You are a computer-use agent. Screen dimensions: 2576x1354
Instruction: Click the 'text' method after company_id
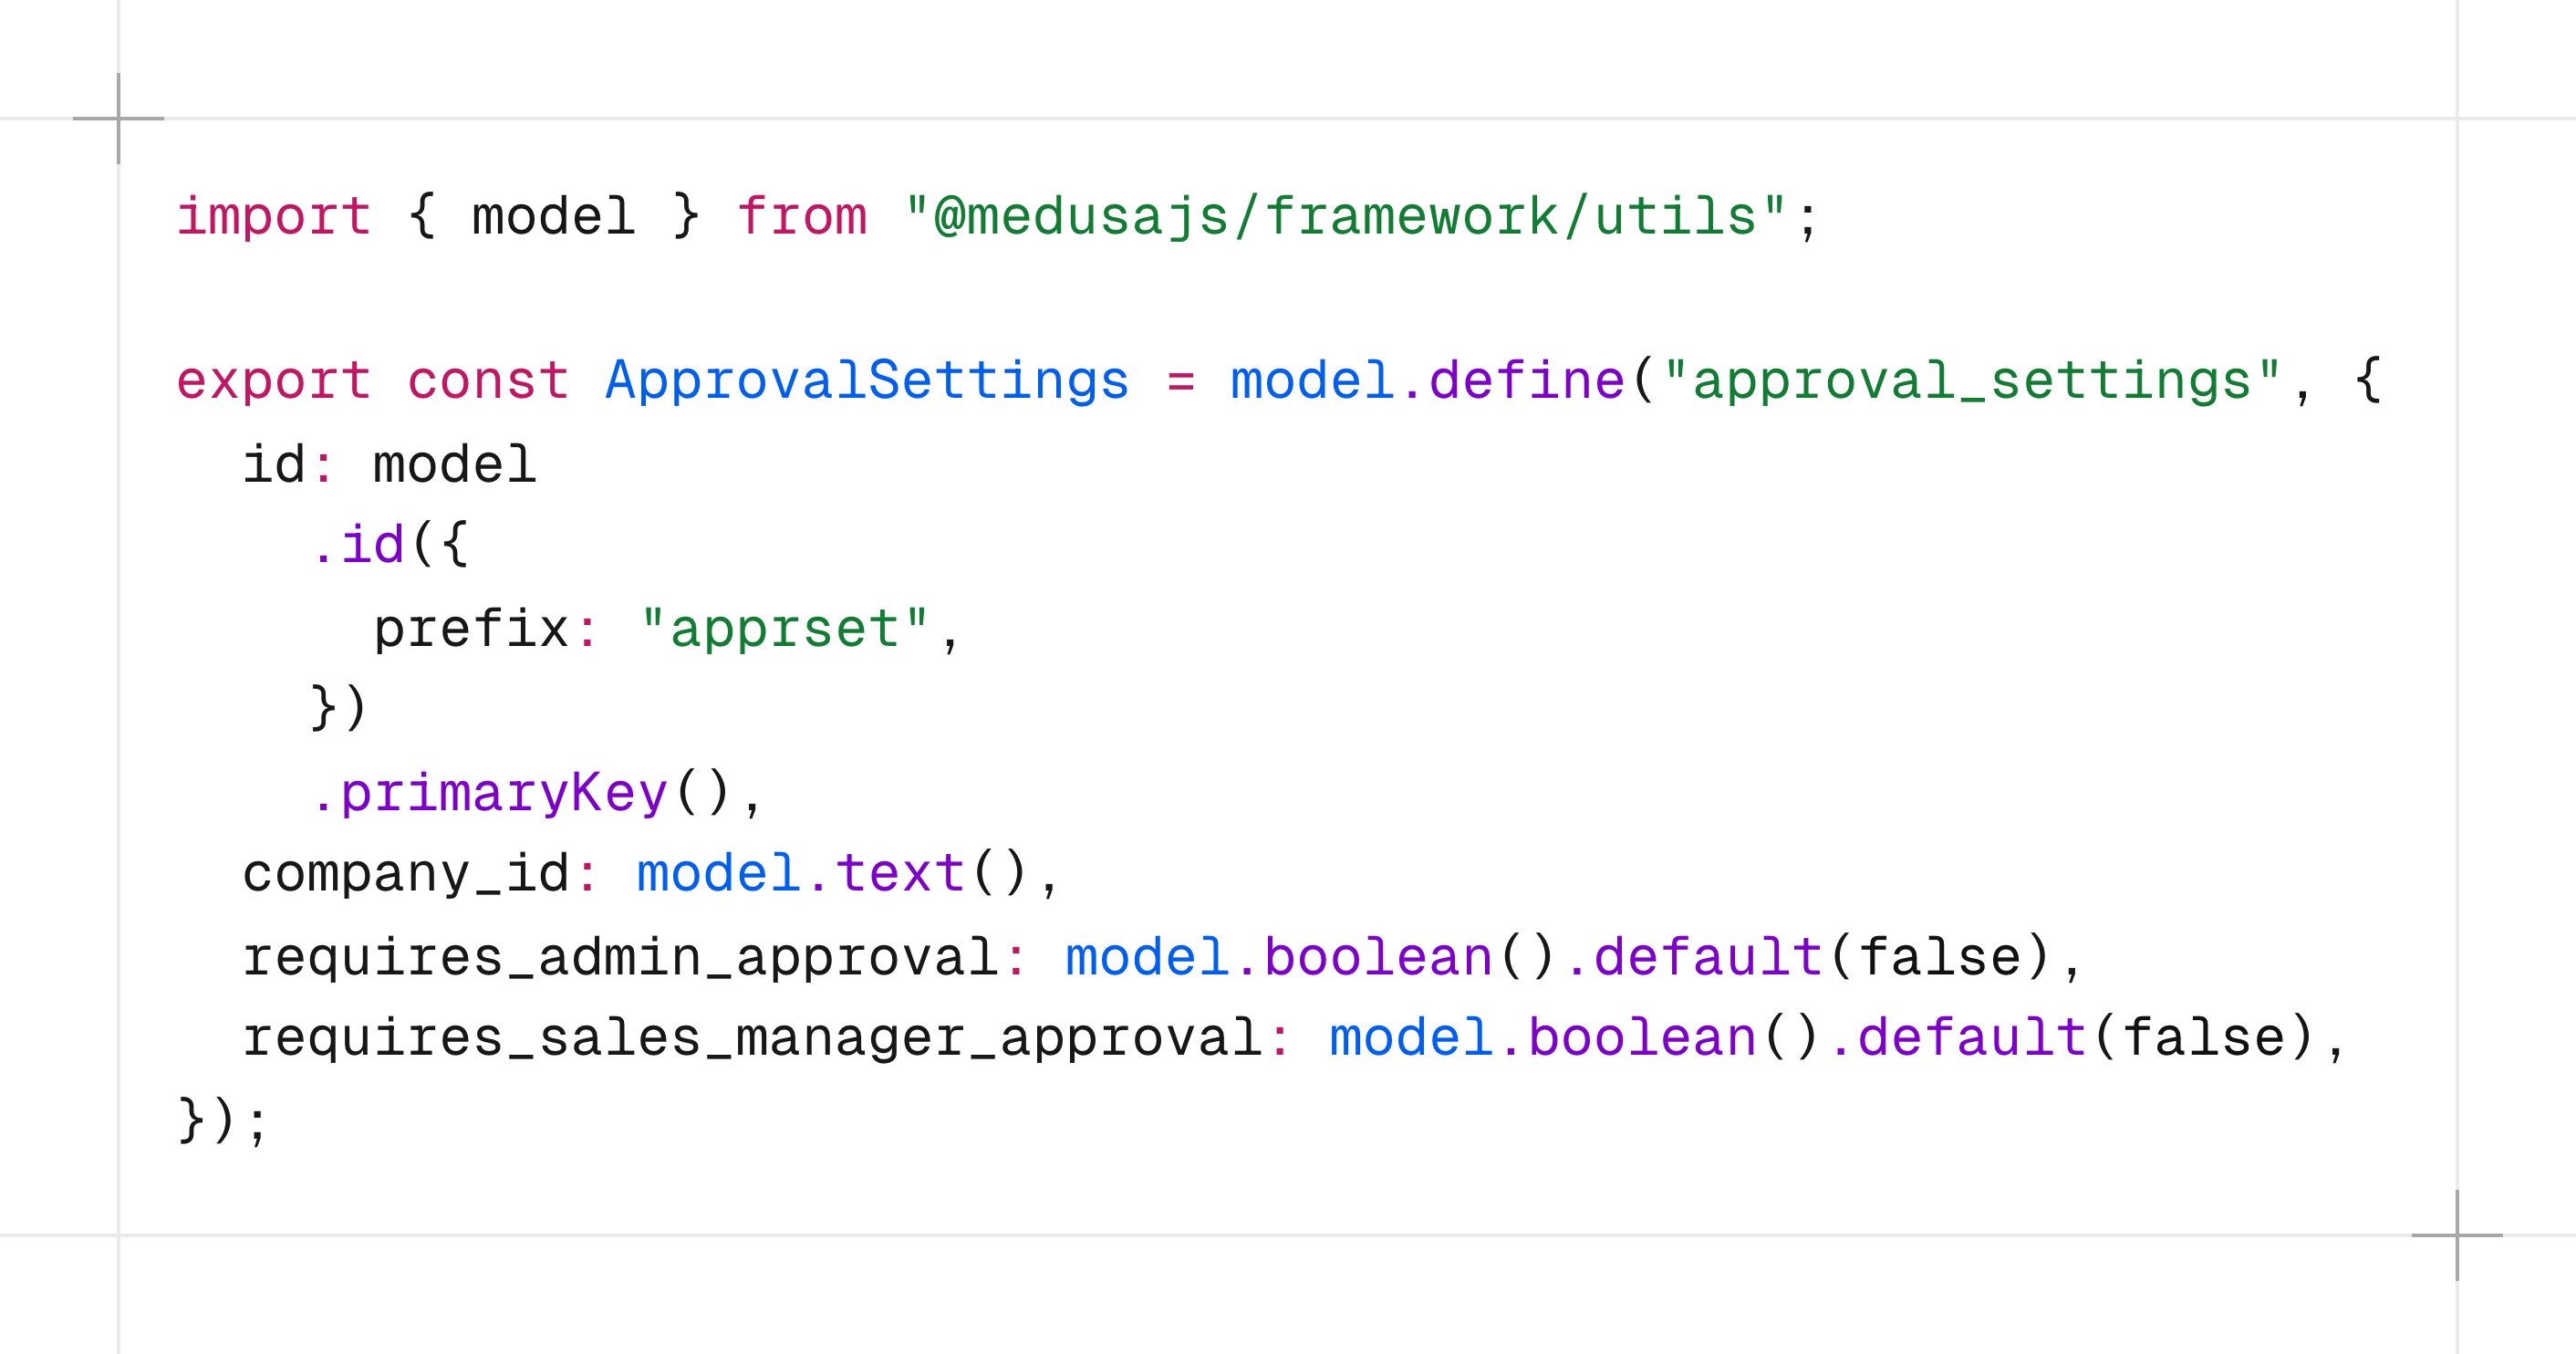pos(900,875)
